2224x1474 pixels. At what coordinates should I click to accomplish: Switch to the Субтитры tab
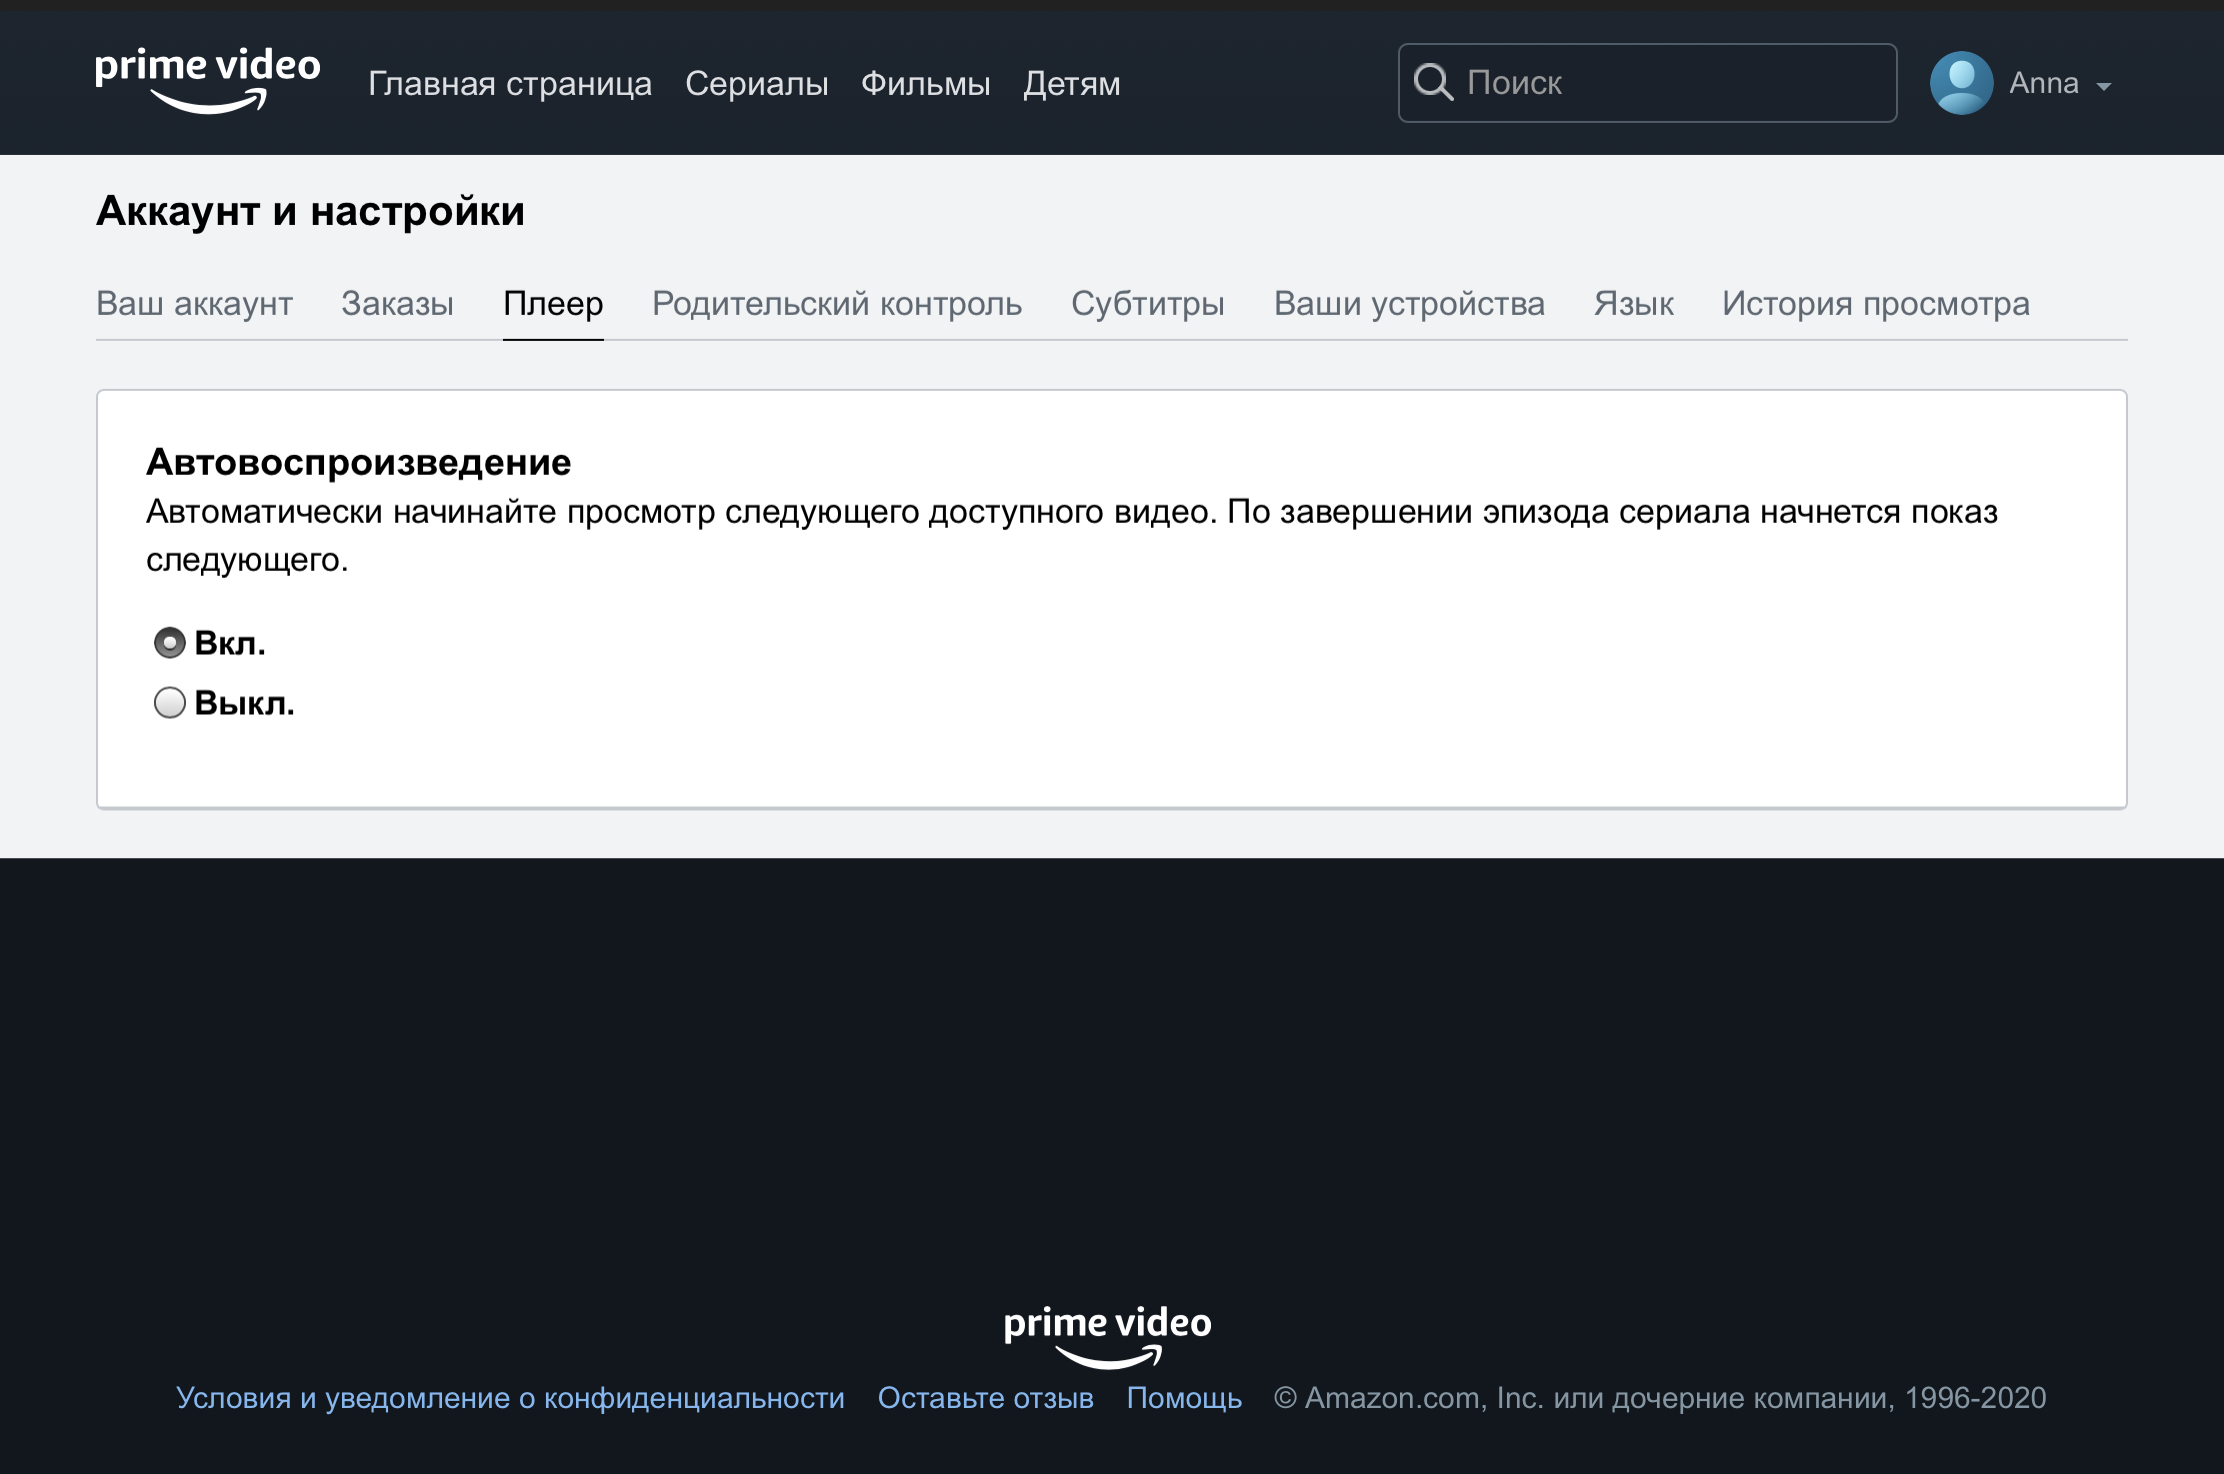pos(1147,303)
